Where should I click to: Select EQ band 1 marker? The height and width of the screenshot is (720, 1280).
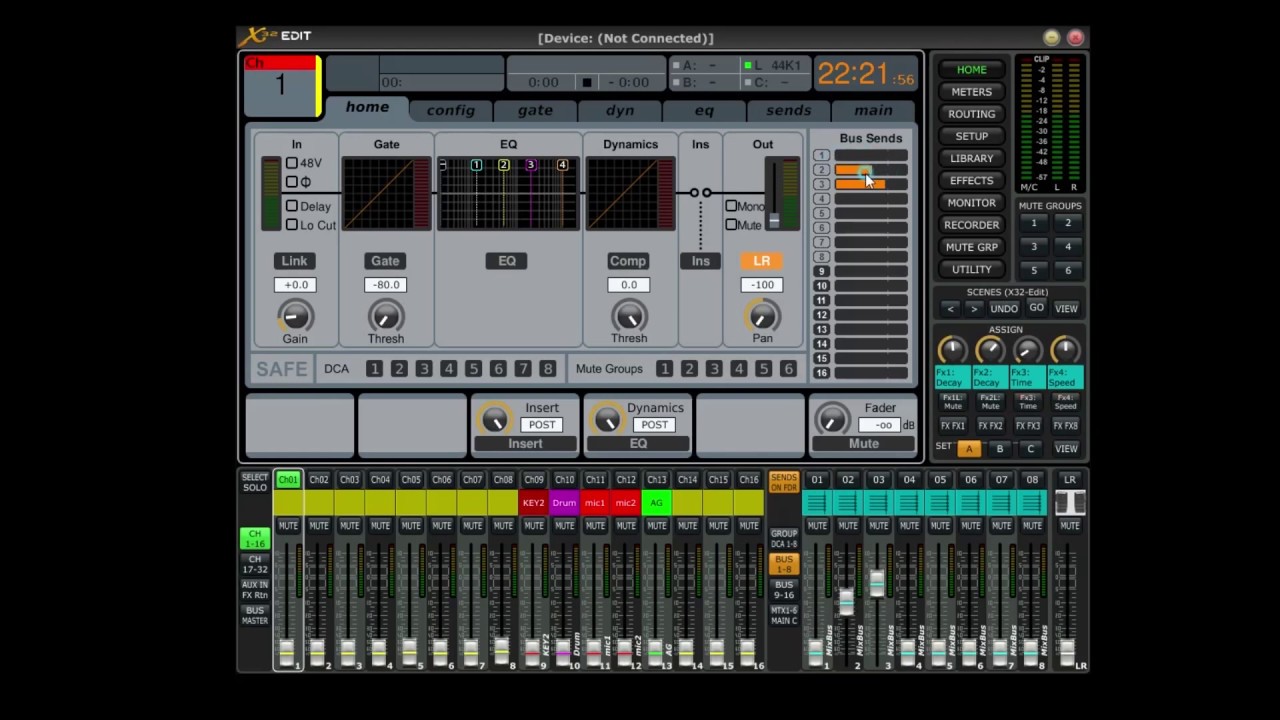[476, 165]
